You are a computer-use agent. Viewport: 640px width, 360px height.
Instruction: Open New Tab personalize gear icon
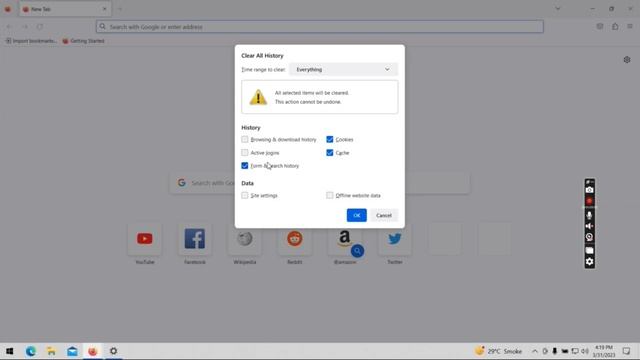pos(627,60)
